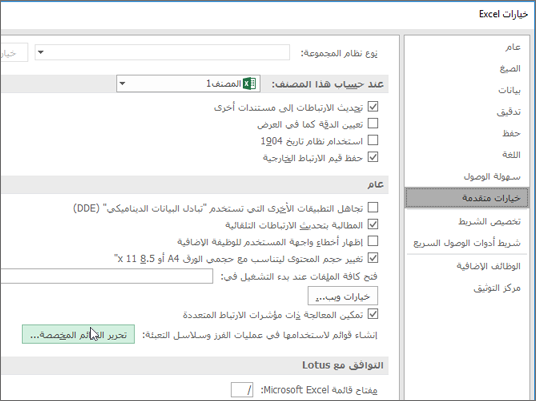Open the اللغة (Language) category
Viewport: 536px width, 401px height.
click(x=511, y=155)
